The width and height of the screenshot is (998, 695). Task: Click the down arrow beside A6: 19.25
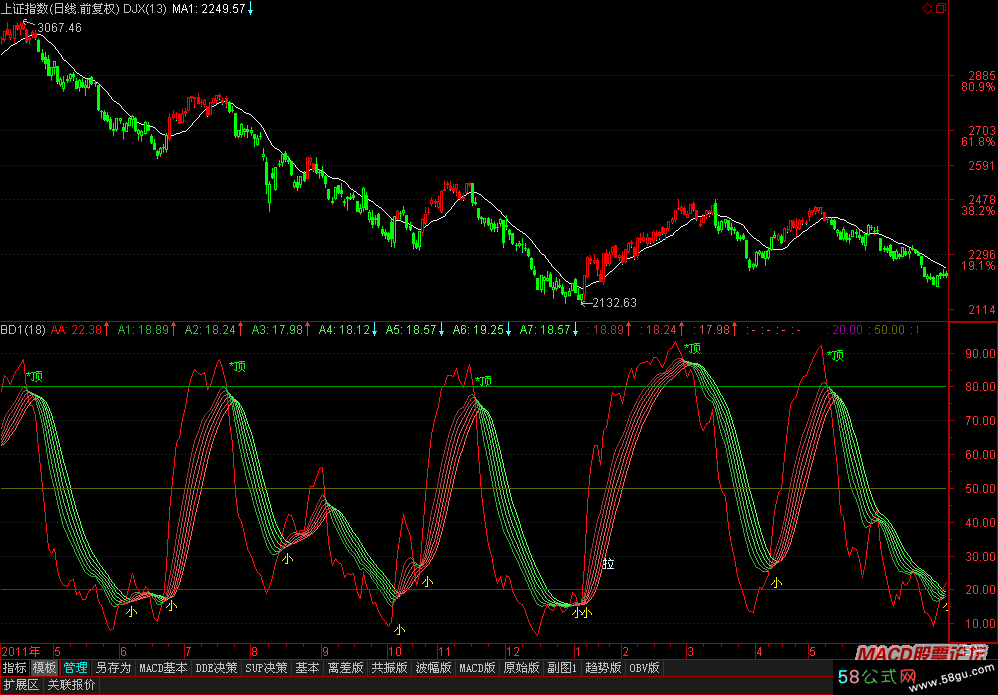pos(508,328)
